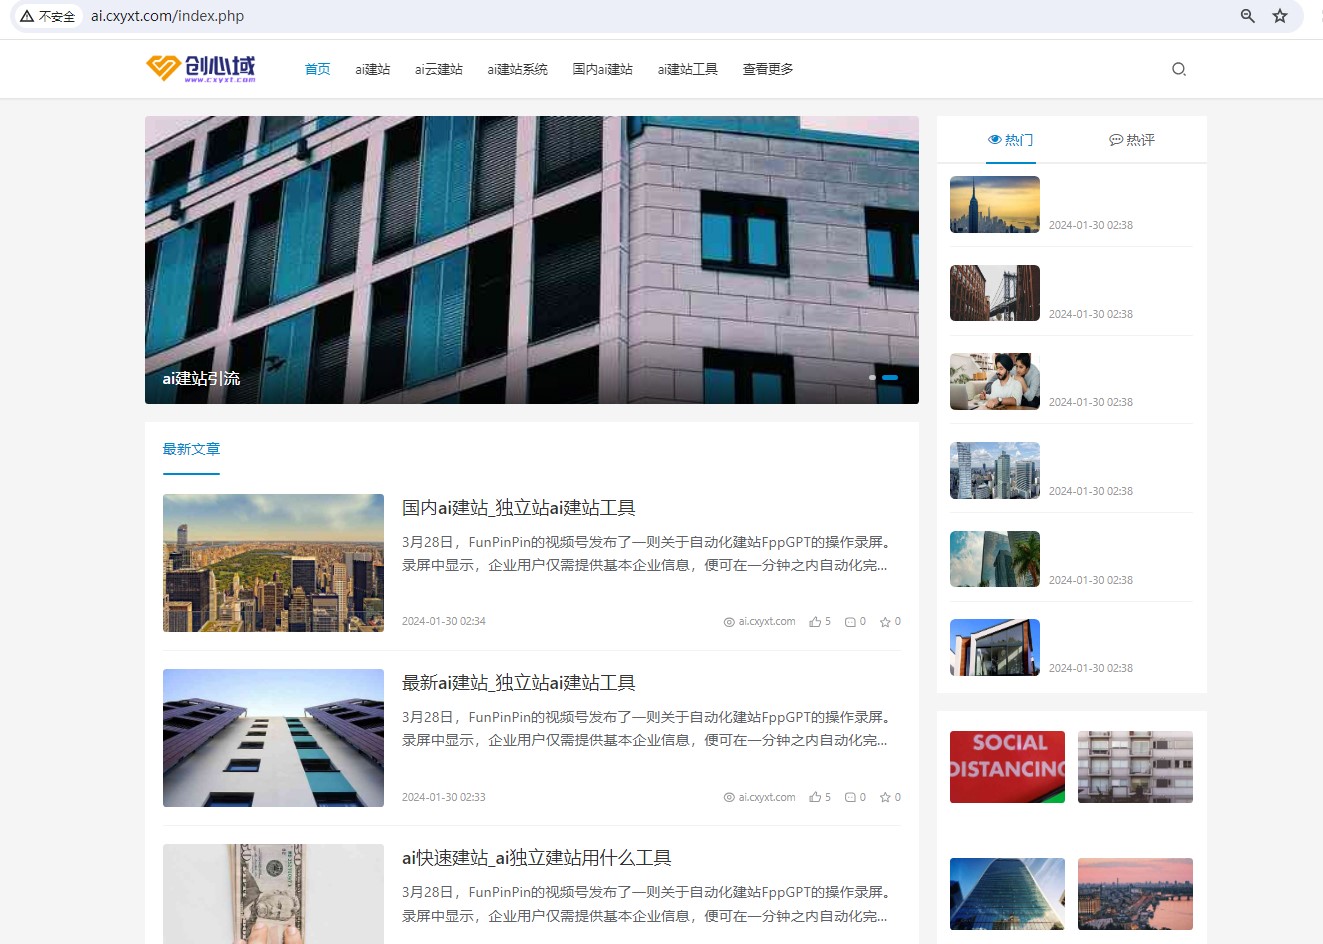This screenshot has height=944, width=1323.
Task: Bookmark this page with the star icon
Action: (1280, 16)
